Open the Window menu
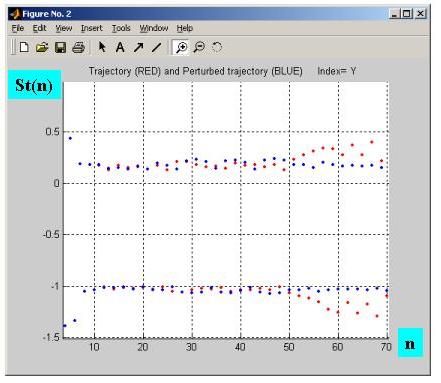Image resolution: width=441 pixels, height=383 pixels. pyautogui.click(x=154, y=28)
